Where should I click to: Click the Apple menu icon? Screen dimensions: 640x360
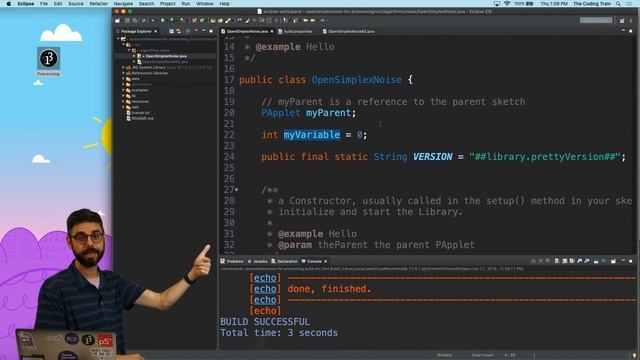[x=8, y=4]
